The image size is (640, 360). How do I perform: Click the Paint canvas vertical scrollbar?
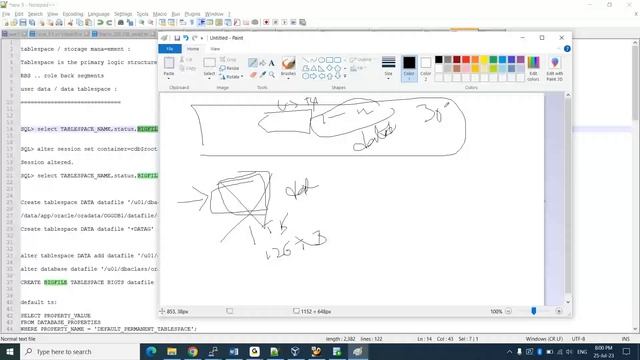click(x=568, y=198)
